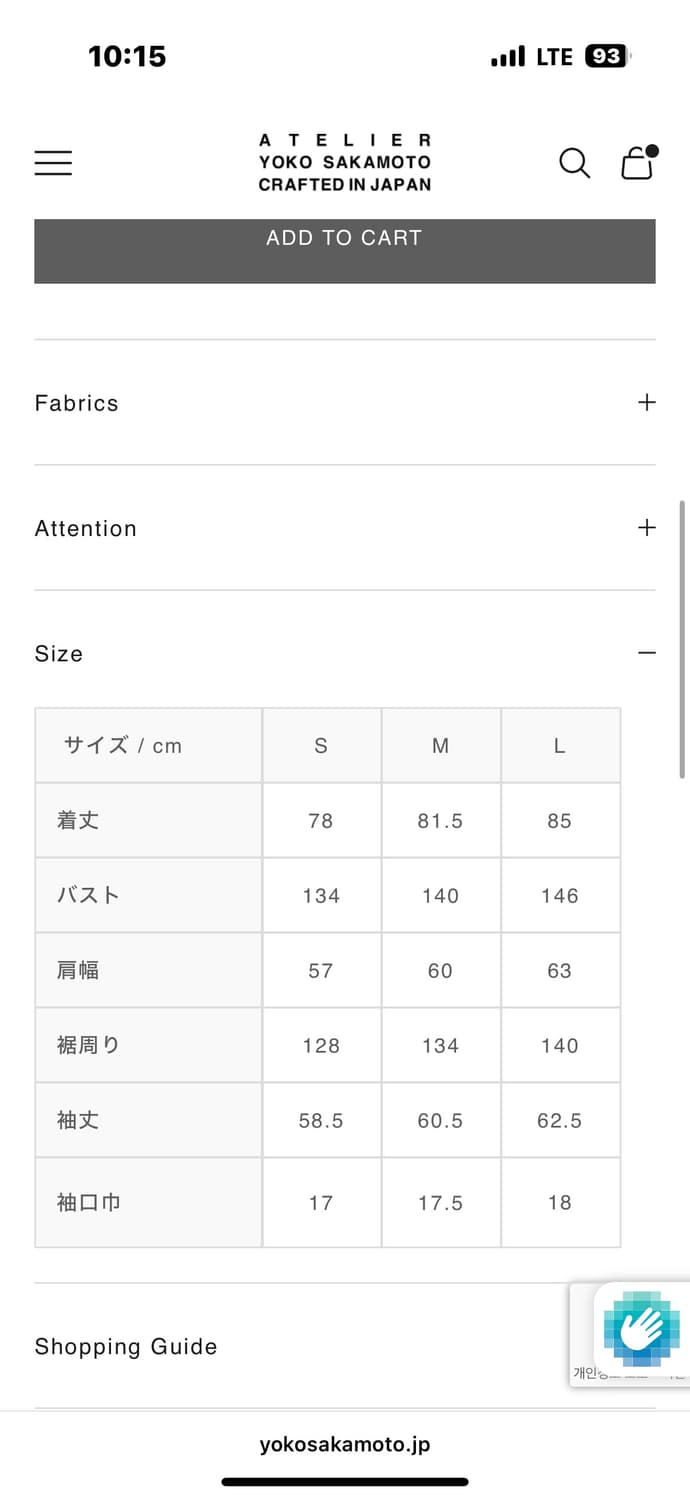This screenshot has height=1500, width=690.
Task: Expand the Attention section plus icon
Action: click(647, 527)
